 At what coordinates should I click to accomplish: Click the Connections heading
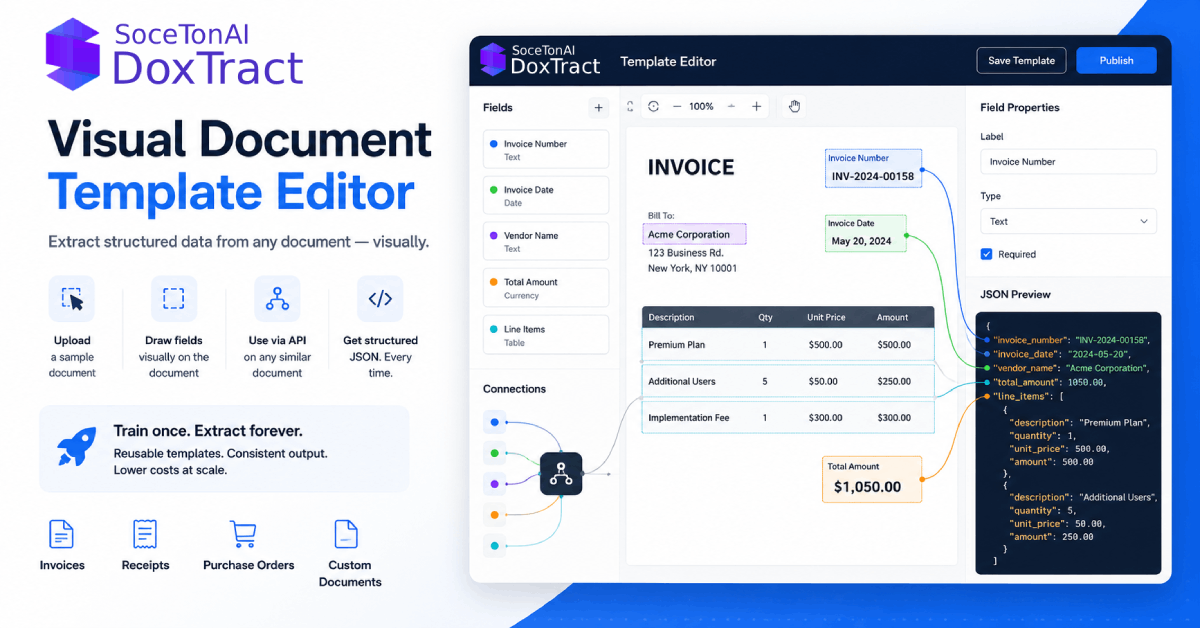[x=514, y=388]
